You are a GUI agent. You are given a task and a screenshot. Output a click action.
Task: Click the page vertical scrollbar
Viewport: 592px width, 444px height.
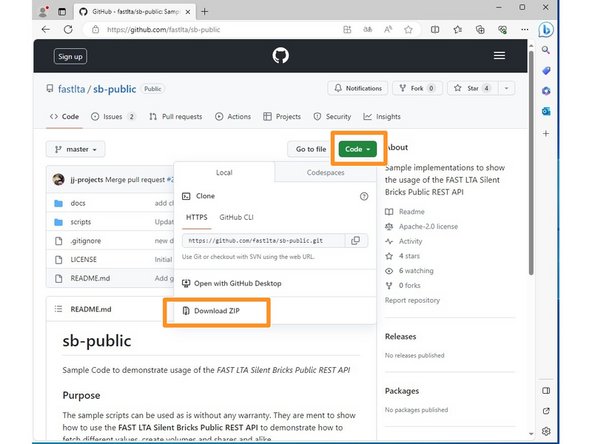pyautogui.click(x=531, y=162)
